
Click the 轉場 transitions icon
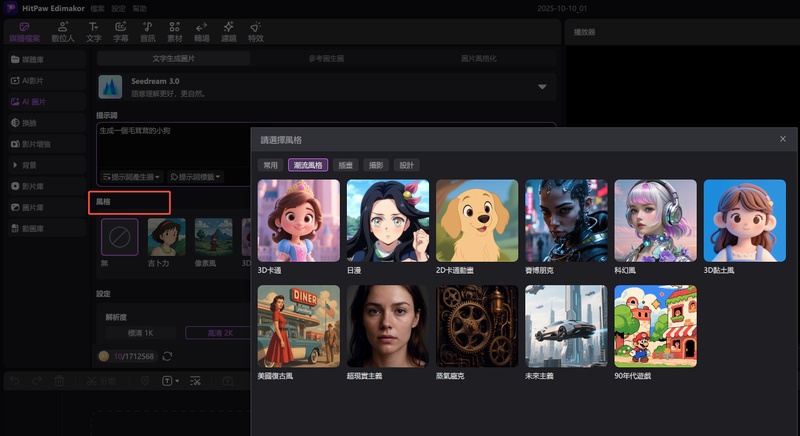(202, 31)
